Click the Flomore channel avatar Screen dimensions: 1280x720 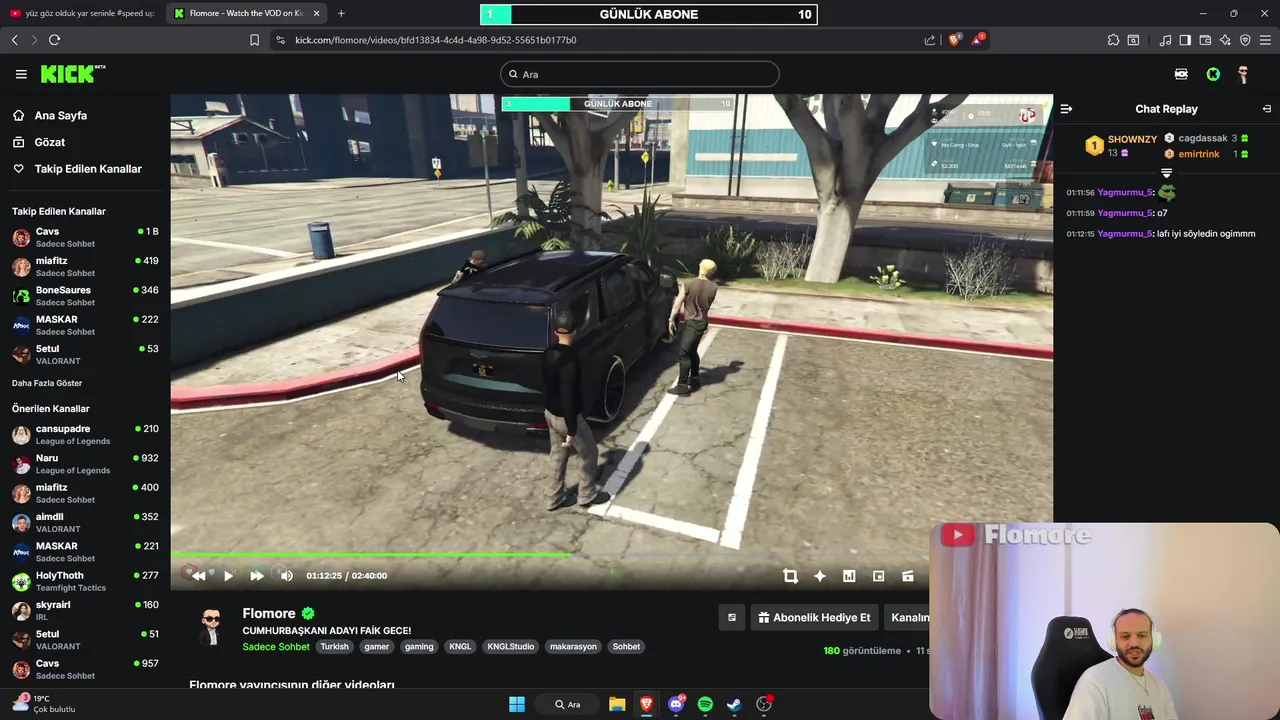[x=211, y=628]
